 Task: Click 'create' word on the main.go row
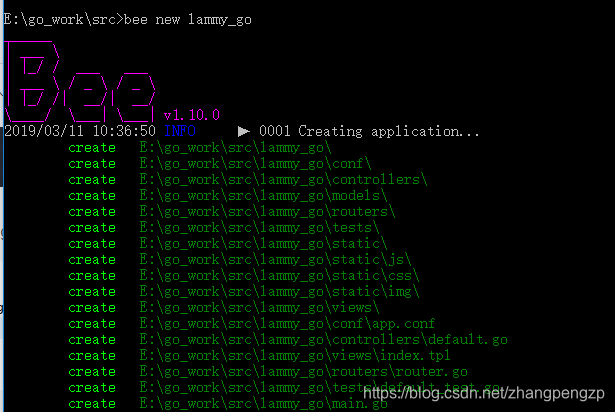(x=92, y=404)
